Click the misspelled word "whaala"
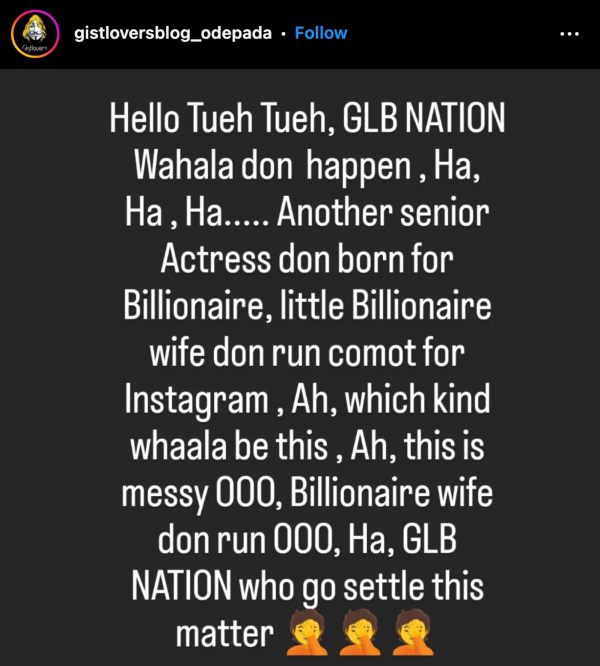 coord(178,446)
